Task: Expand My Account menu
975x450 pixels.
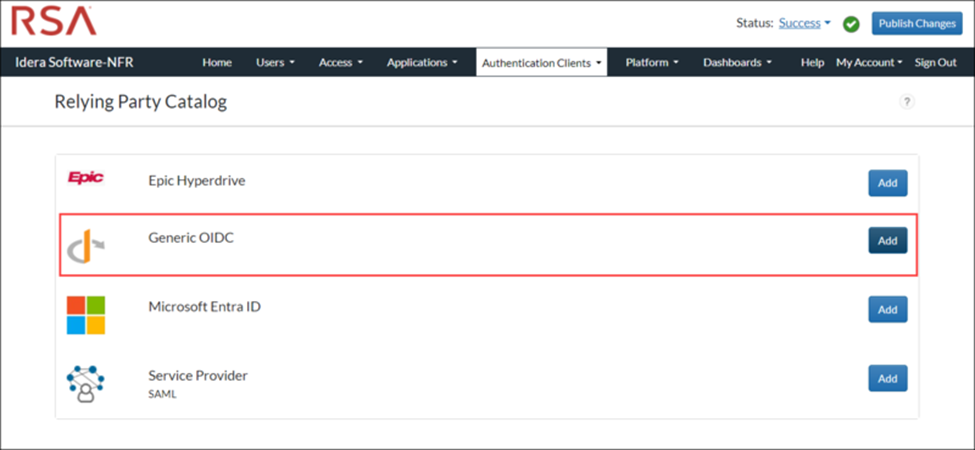Action: point(869,62)
